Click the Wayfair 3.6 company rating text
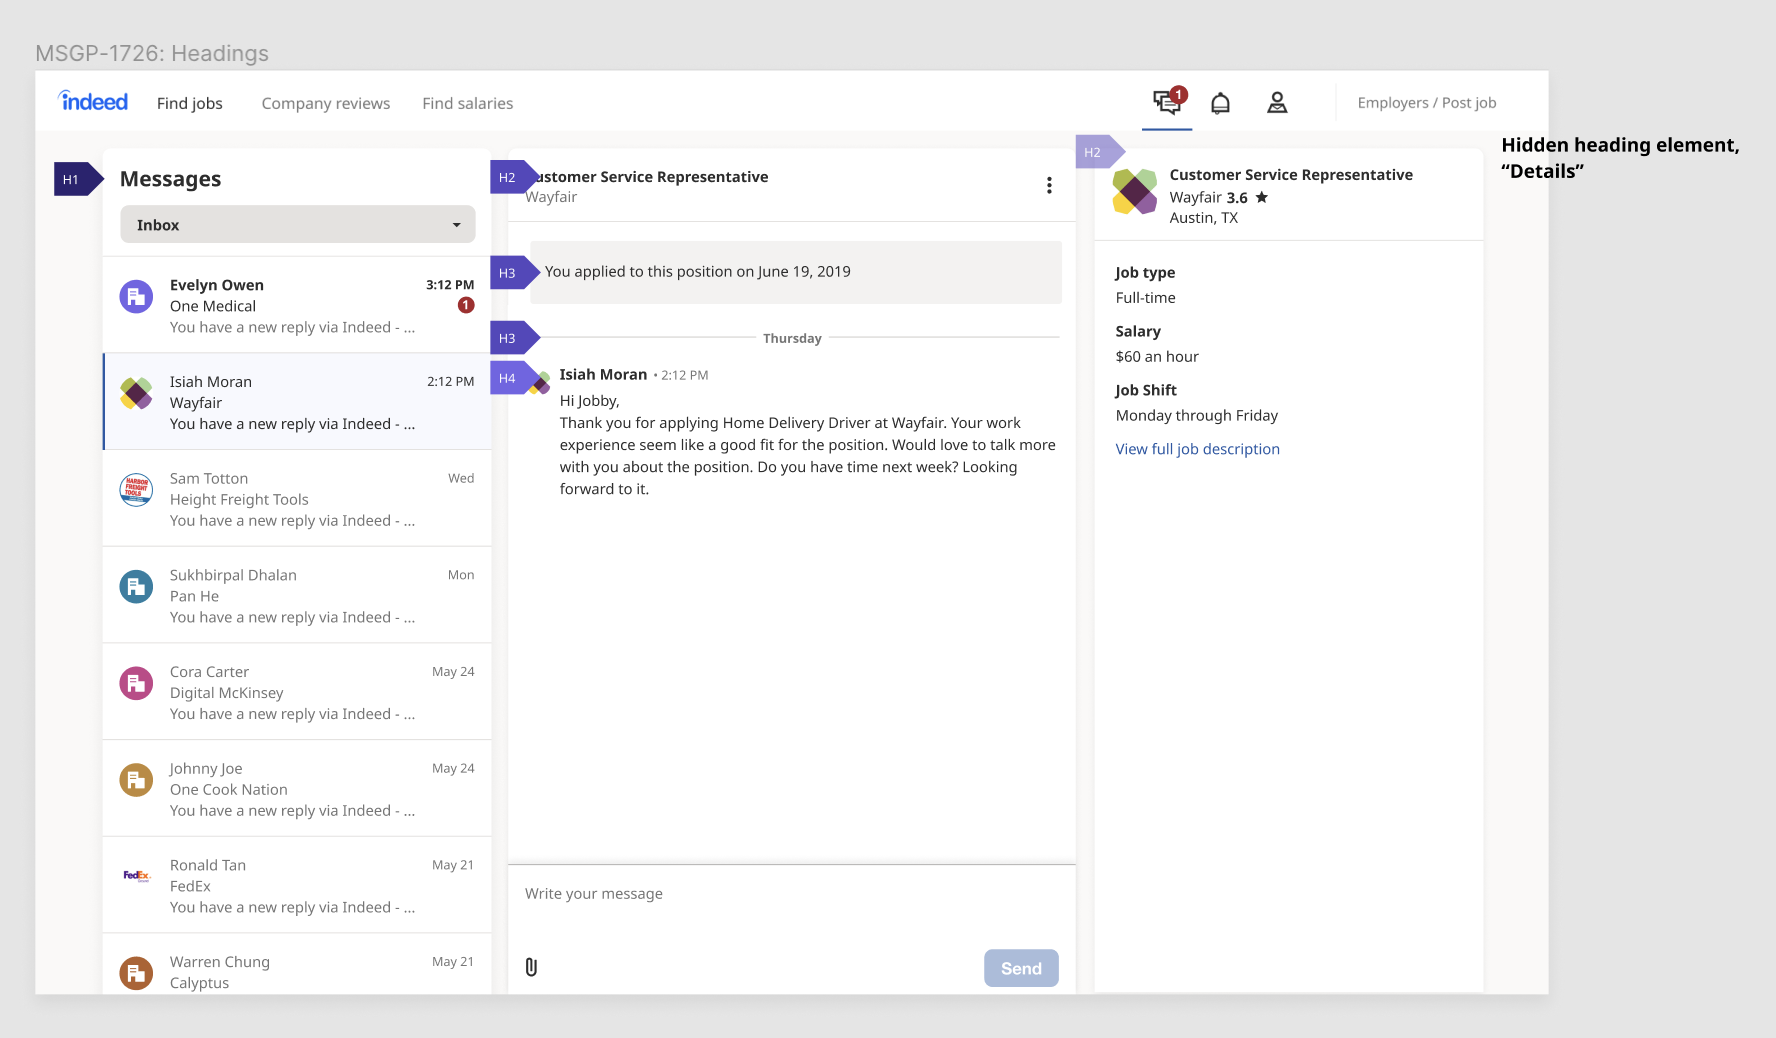The height and width of the screenshot is (1038, 1776). click(x=1208, y=197)
